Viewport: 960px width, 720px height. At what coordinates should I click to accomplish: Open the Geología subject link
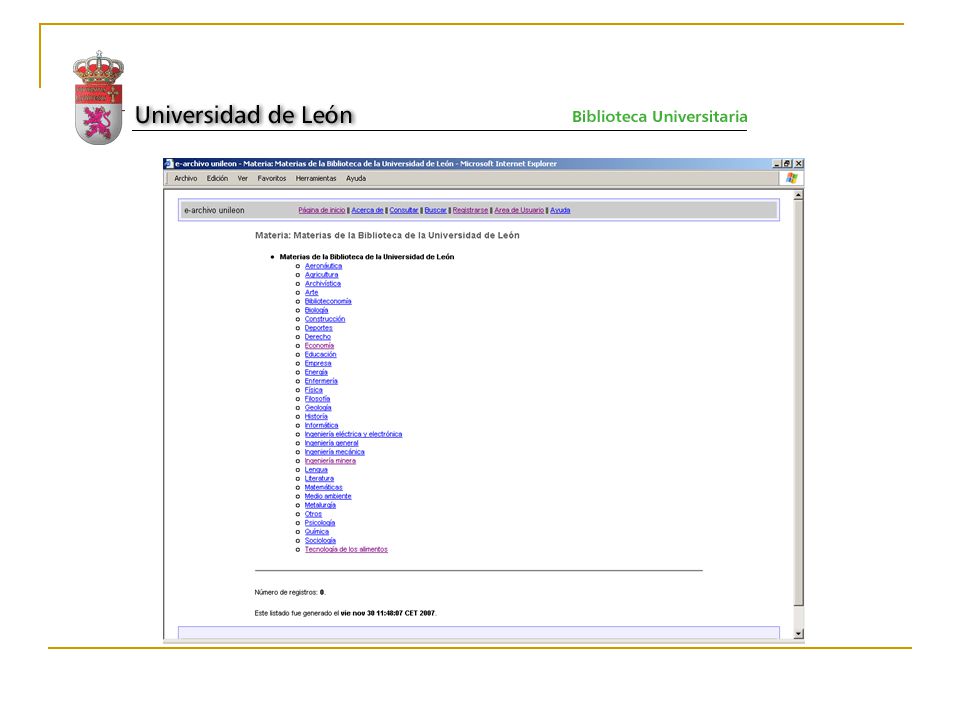tap(318, 408)
